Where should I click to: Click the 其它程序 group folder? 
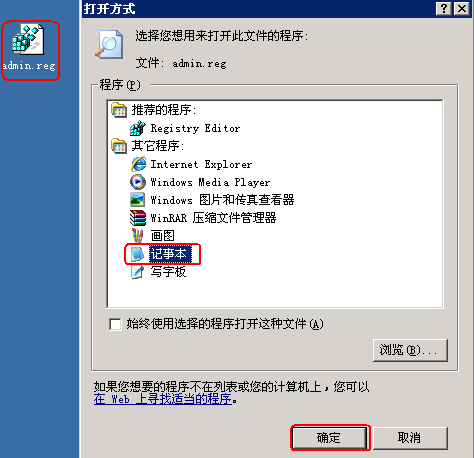[x=119, y=146]
